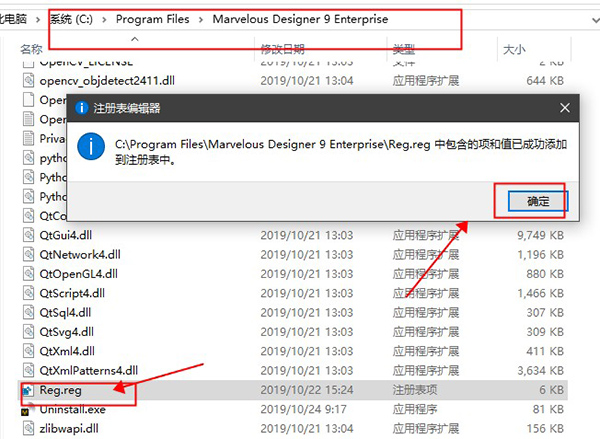
Task: Click the QtNetwork4.dll file icon
Action: [x=28, y=254]
